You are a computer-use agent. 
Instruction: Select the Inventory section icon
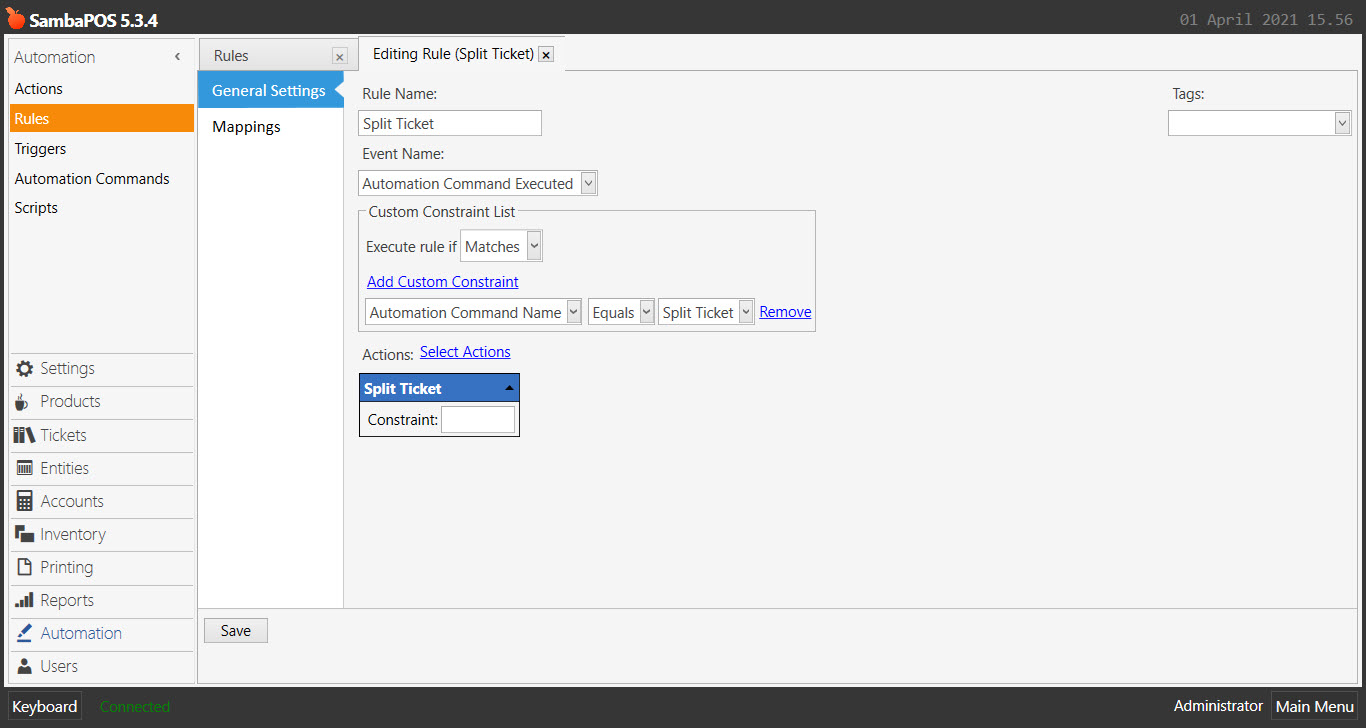(22, 534)
